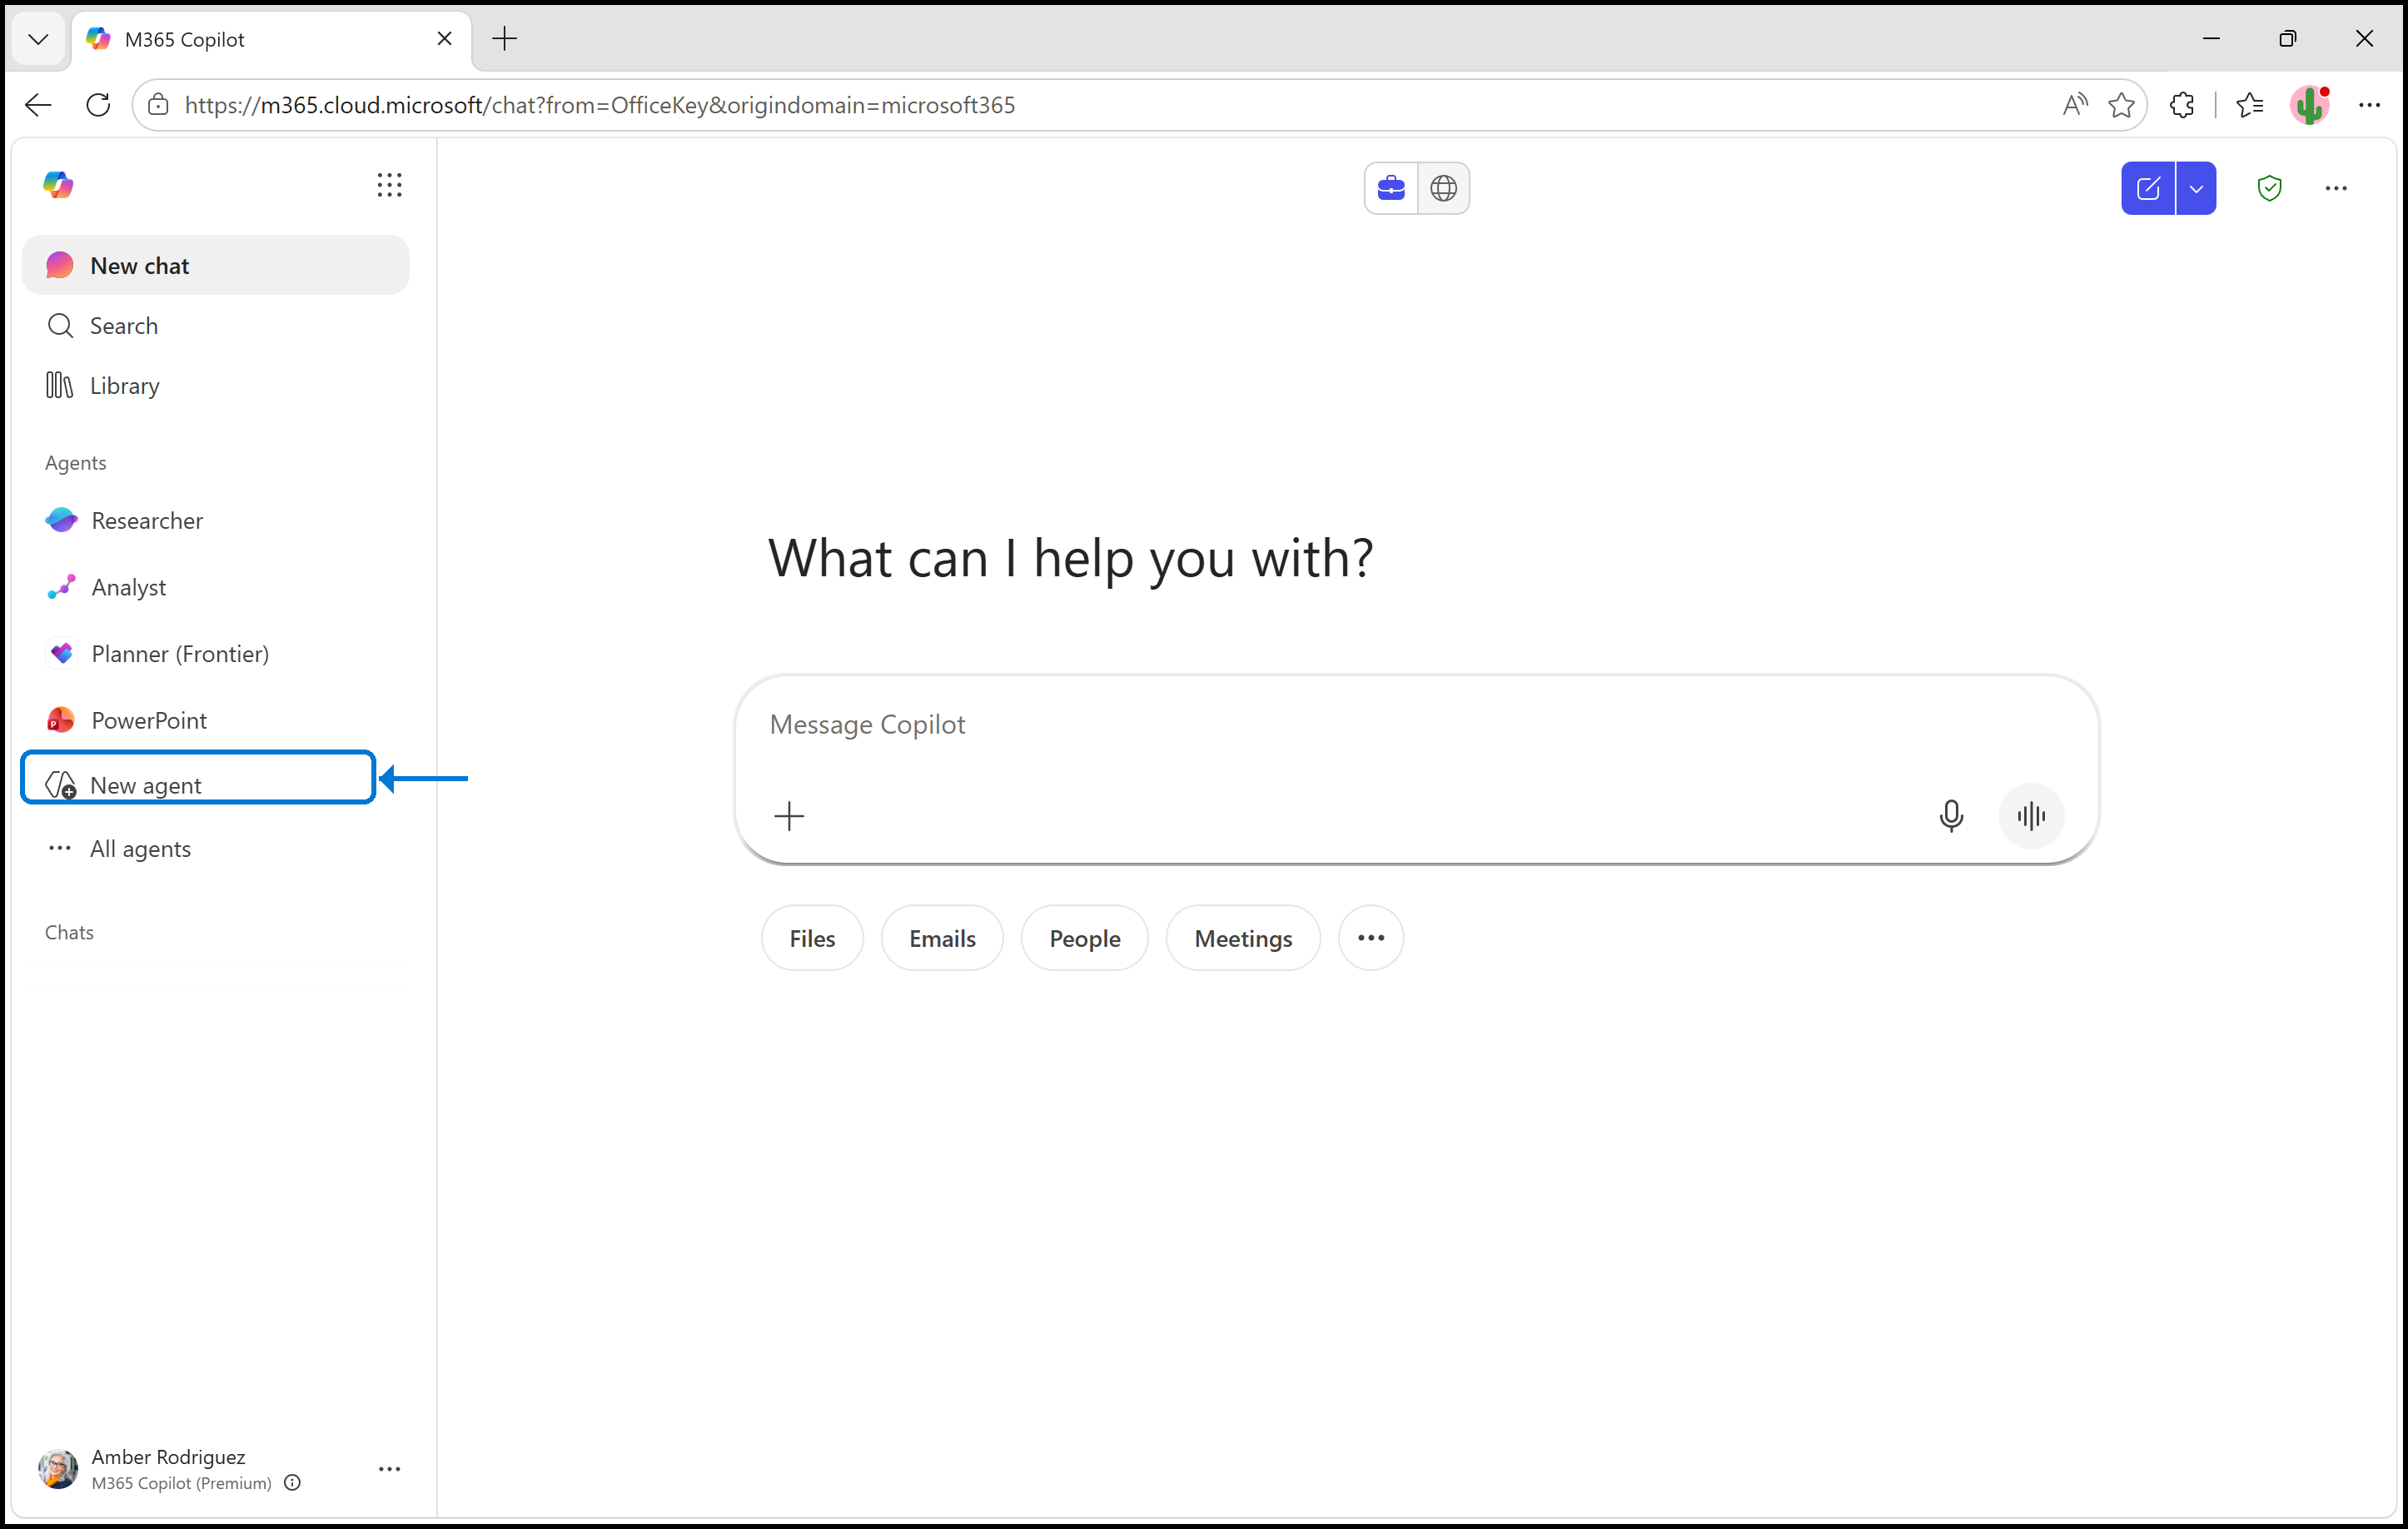
Task: Click the M365 Copilot Premium info icon
Action: pos(292,1483)
